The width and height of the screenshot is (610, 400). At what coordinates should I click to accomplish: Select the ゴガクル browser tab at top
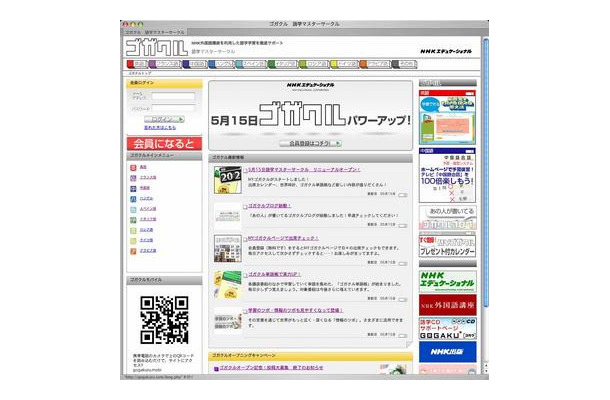155,32
